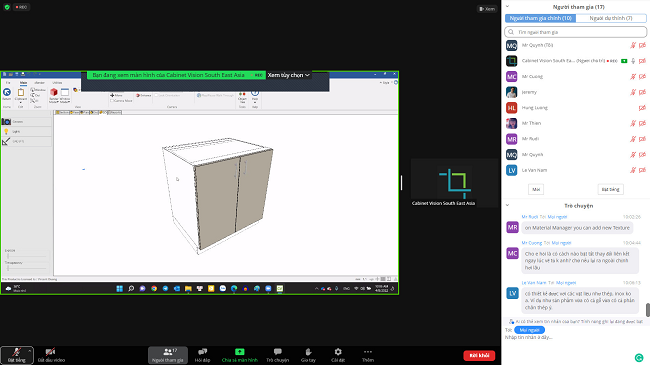Open the Thêm more options menu
Viewport: 650px width, 365px height.
pyautogui.click(x=368, y=352)
